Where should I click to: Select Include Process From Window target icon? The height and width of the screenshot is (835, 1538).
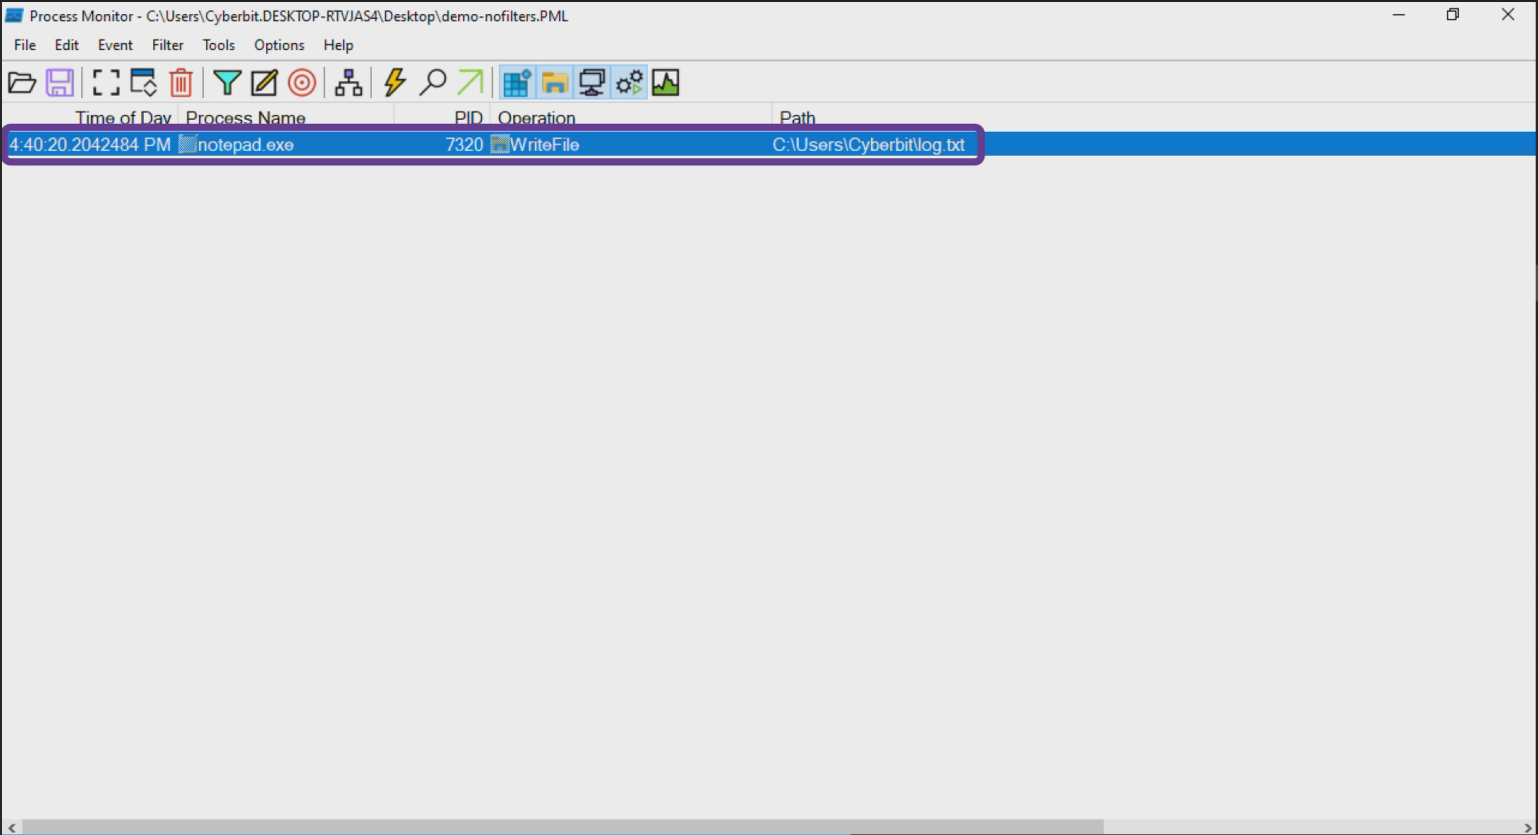click(x=302, y=83)
